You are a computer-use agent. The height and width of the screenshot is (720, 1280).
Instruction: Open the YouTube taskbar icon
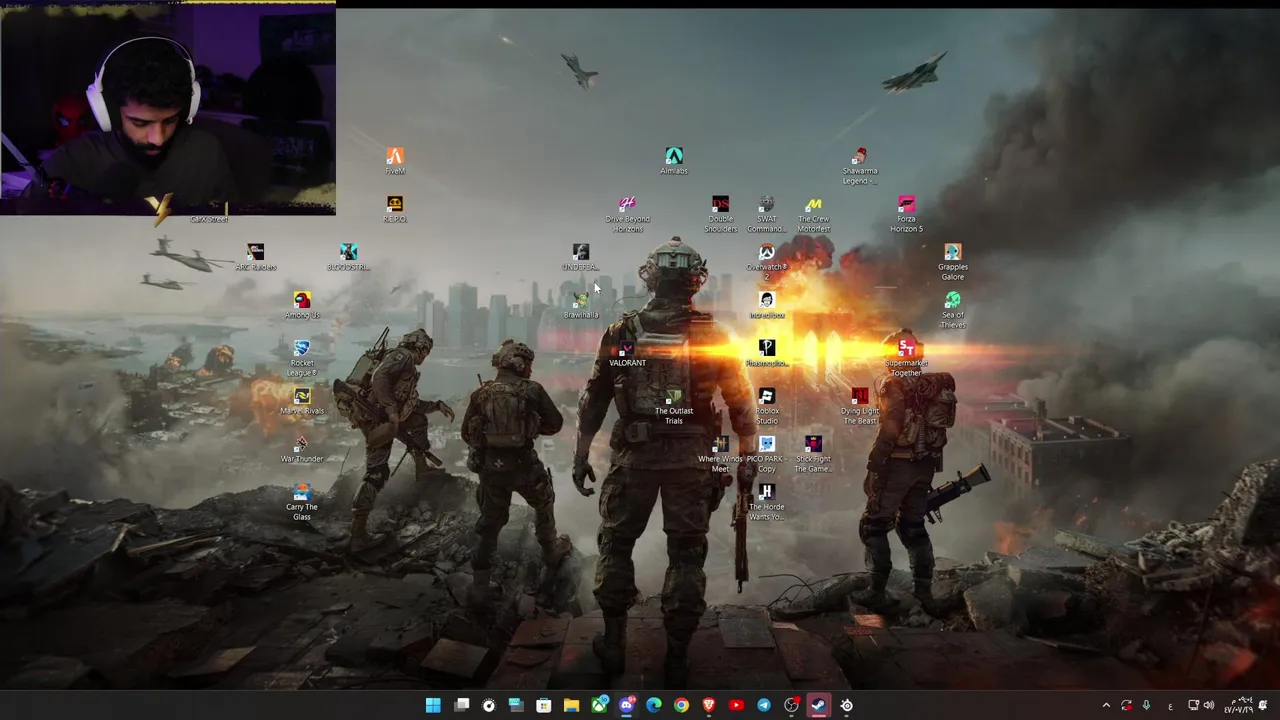point(736,705)
